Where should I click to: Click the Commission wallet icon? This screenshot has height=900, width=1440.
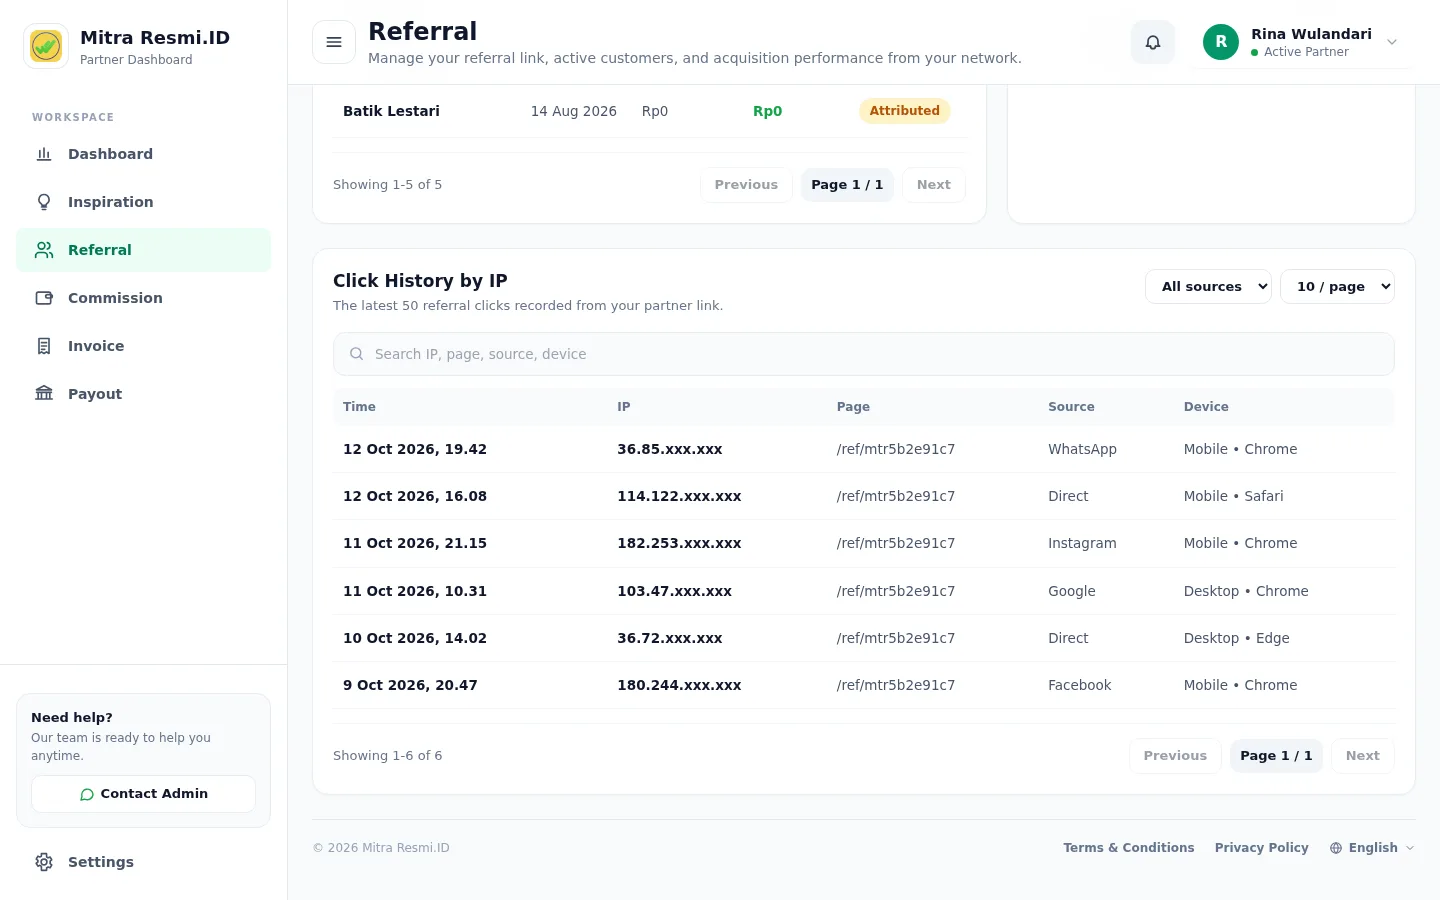pyautogui.click(x=44, y=298)
